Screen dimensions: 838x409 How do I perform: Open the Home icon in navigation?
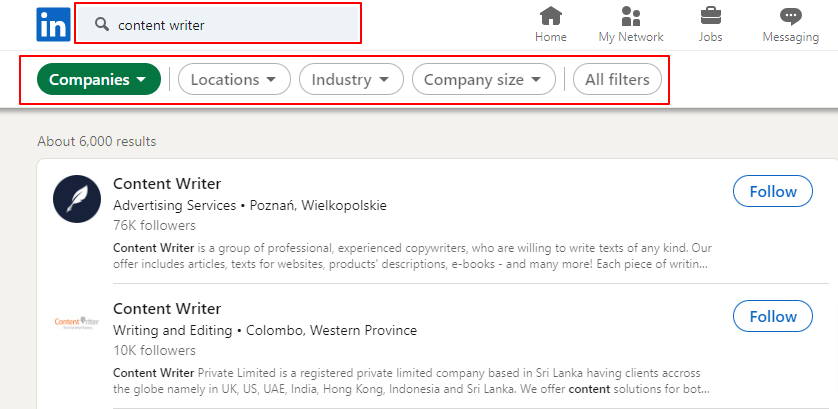(x=551, y=16)
